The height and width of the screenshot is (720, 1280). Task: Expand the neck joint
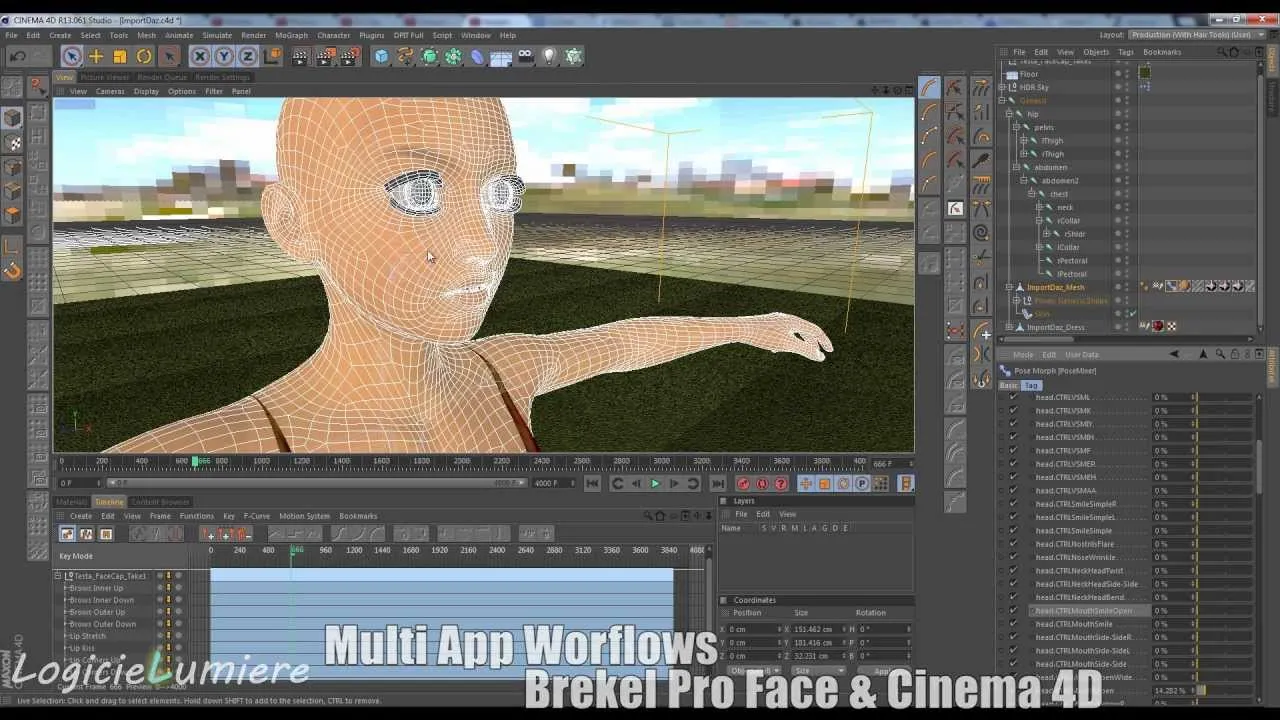click(1039, 207)
